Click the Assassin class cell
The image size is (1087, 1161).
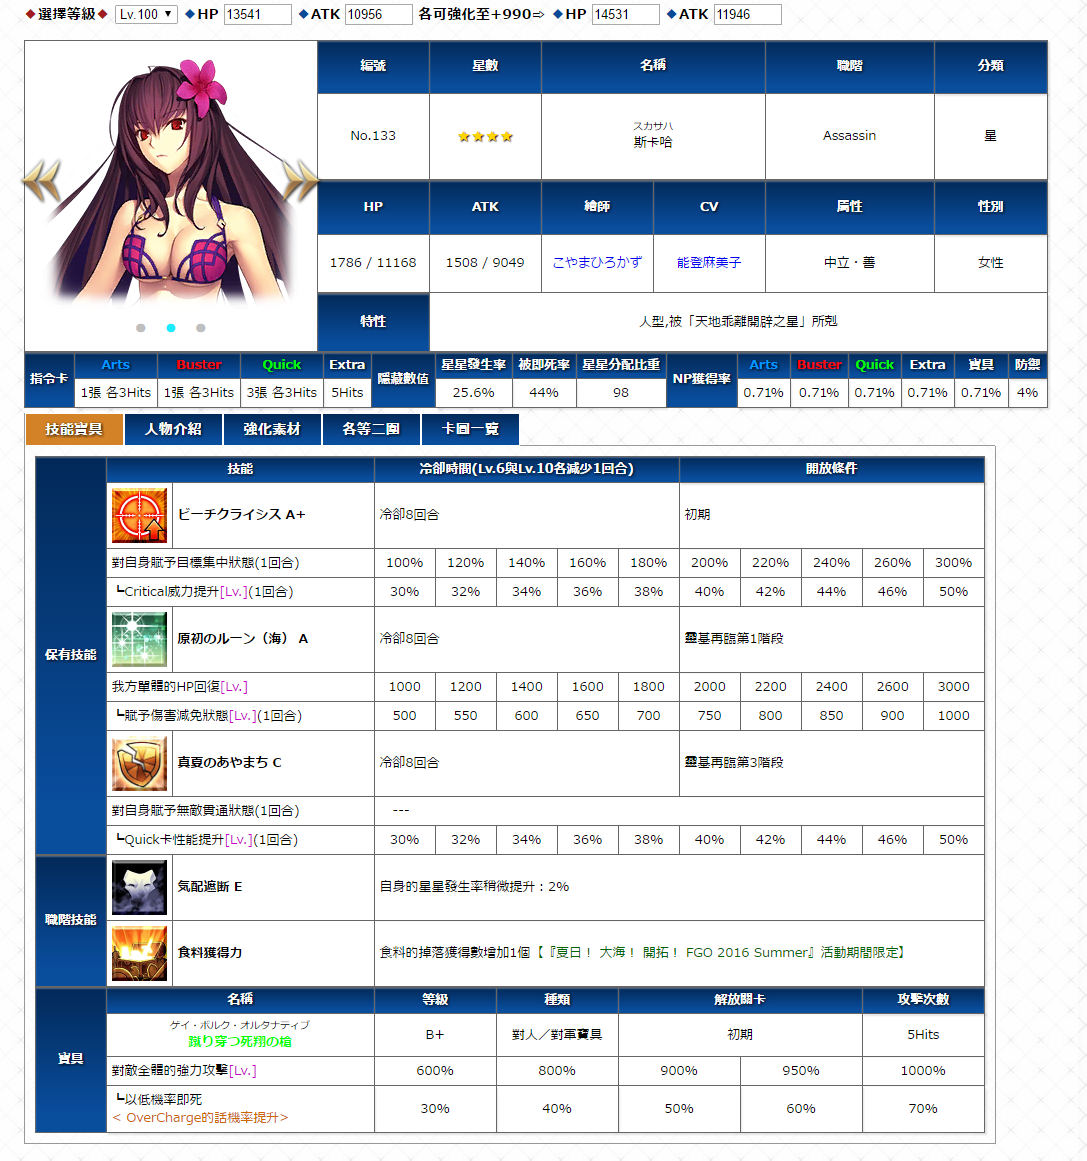click(x=849, y=136)
